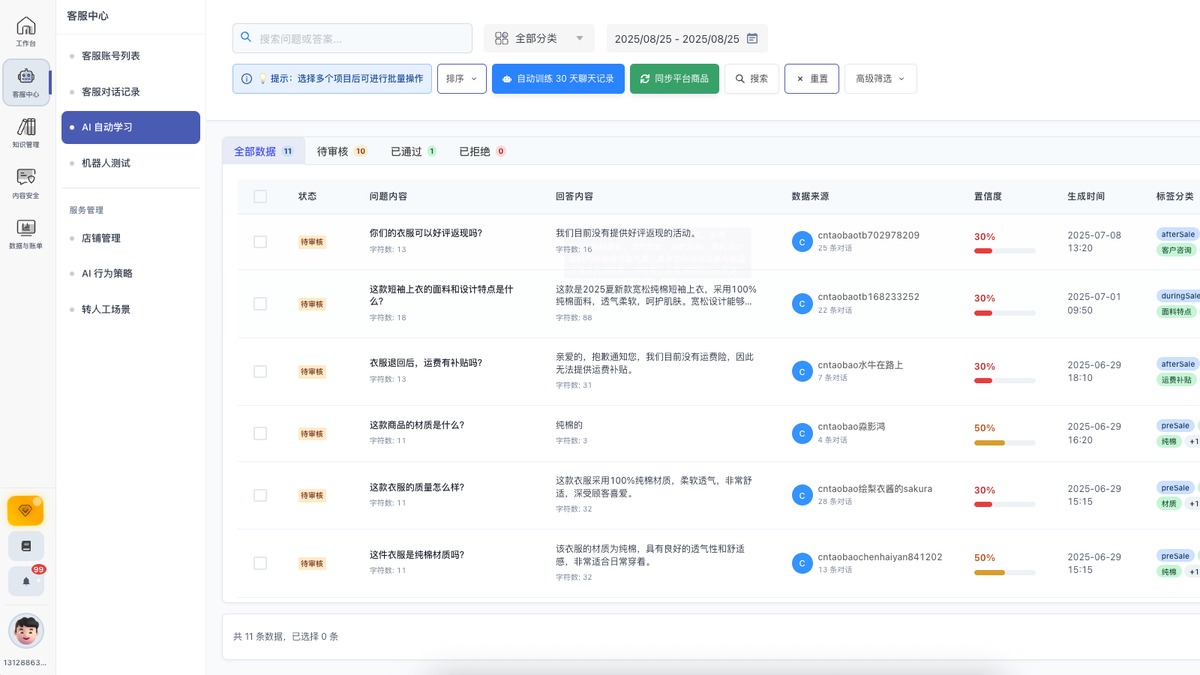Image resolution: width=1200 pixels, height=675 pixels.
Task: Click the 生成时间 column header
Action: tap(1085, 196)
